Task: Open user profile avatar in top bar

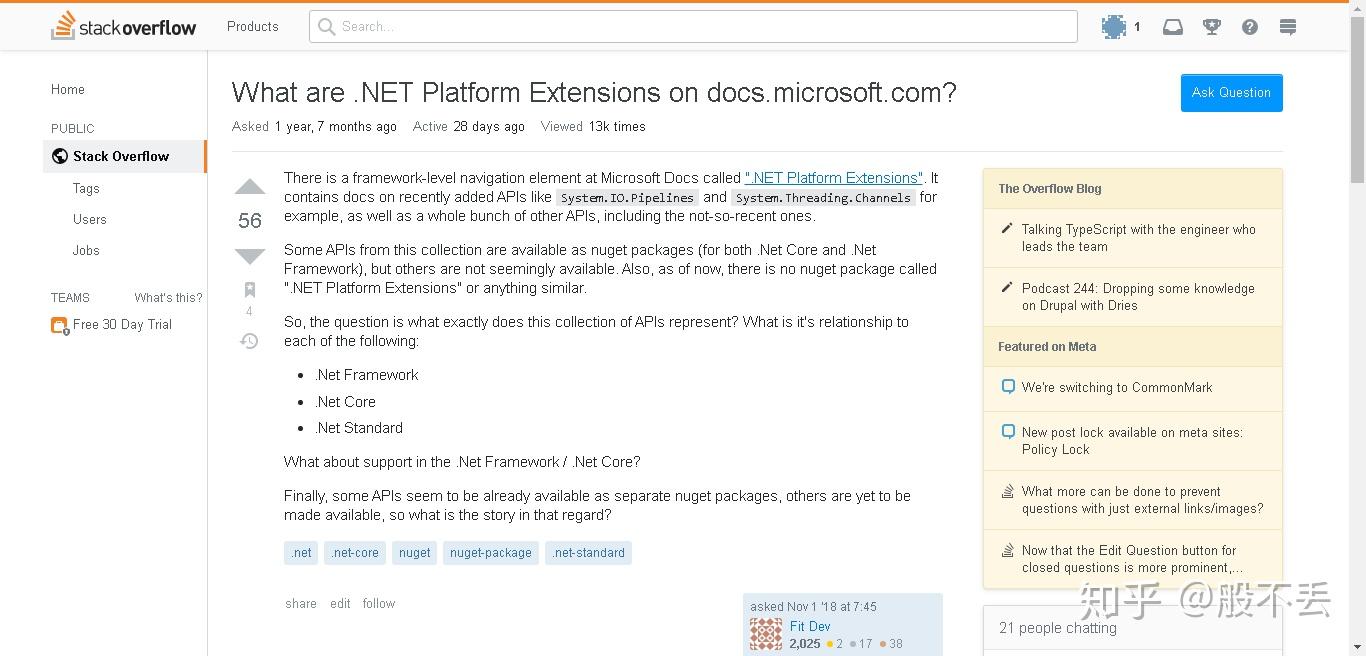Action: coord(1114,27)
